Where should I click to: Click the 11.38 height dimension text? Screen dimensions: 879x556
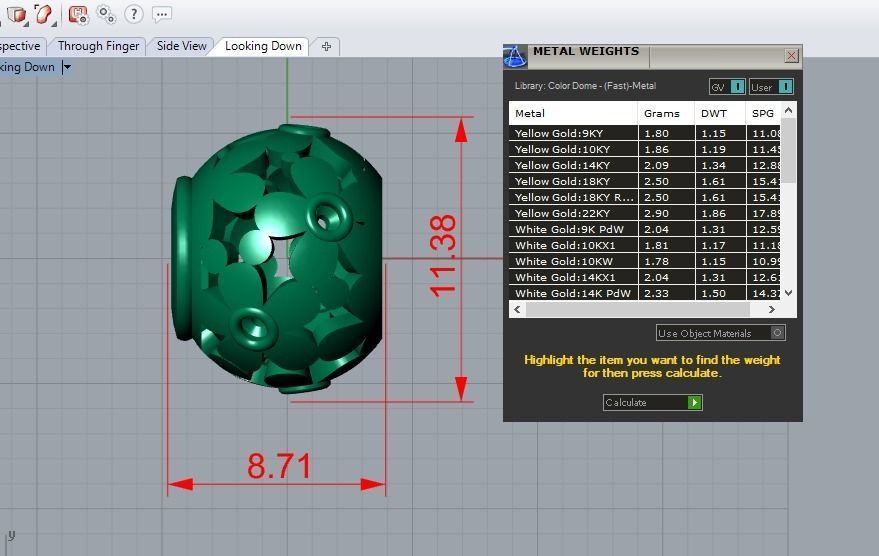point(443,256)
